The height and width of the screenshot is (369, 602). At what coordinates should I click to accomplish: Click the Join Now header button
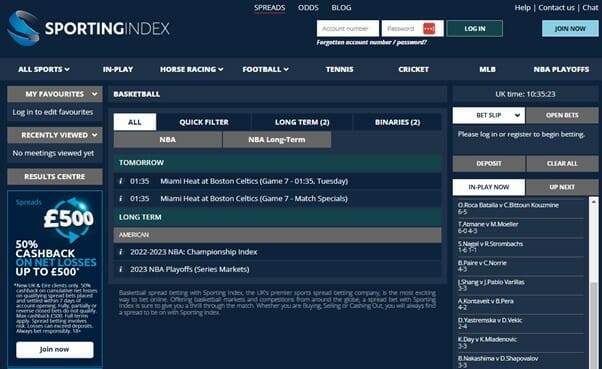570,28
